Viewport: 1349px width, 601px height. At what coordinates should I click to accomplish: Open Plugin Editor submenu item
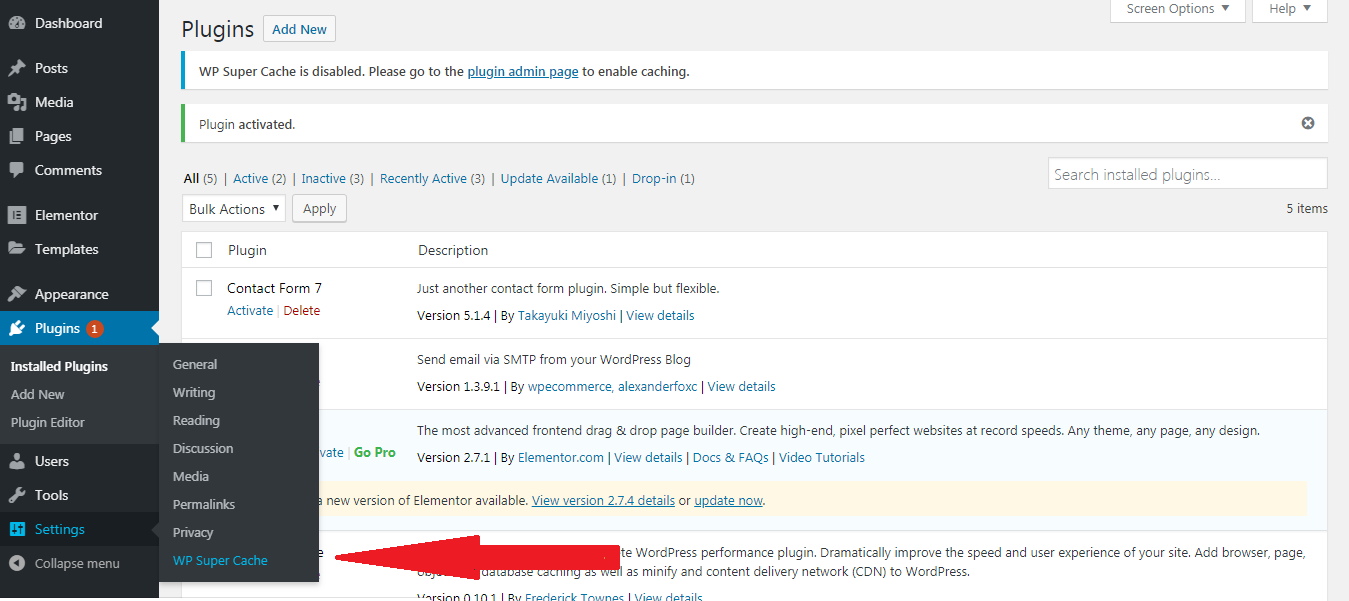pyautogui.click(x=48, y=422)
